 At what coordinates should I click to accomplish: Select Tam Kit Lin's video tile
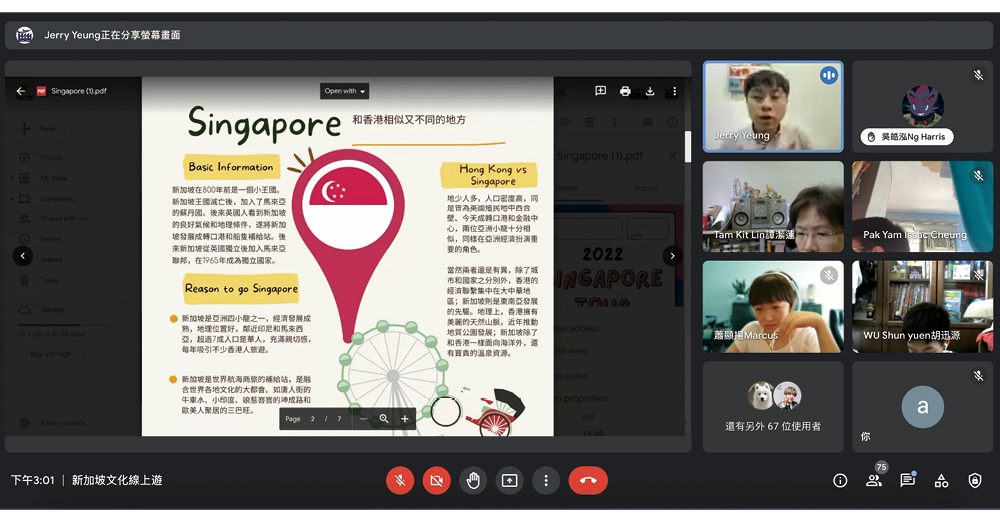point(773,206)
